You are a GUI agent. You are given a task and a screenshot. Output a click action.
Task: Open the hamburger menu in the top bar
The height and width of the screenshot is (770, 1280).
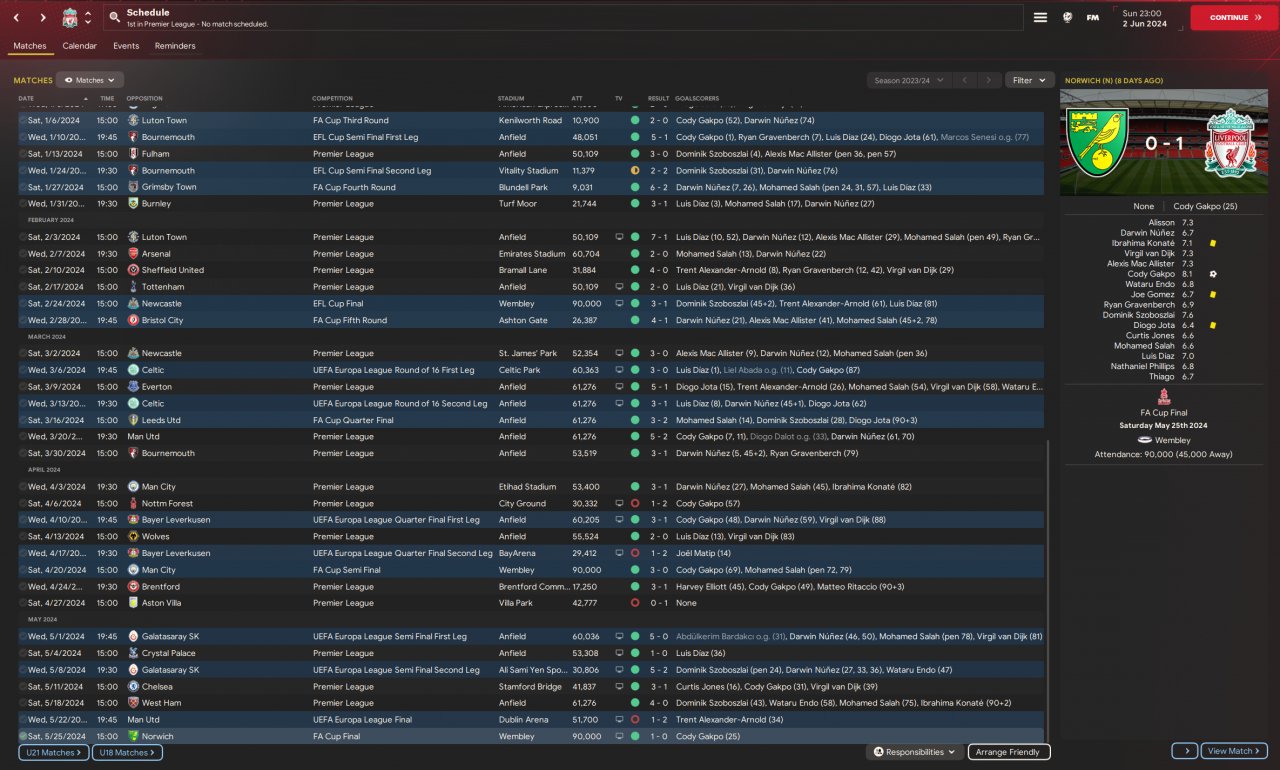coord(1040,18)
